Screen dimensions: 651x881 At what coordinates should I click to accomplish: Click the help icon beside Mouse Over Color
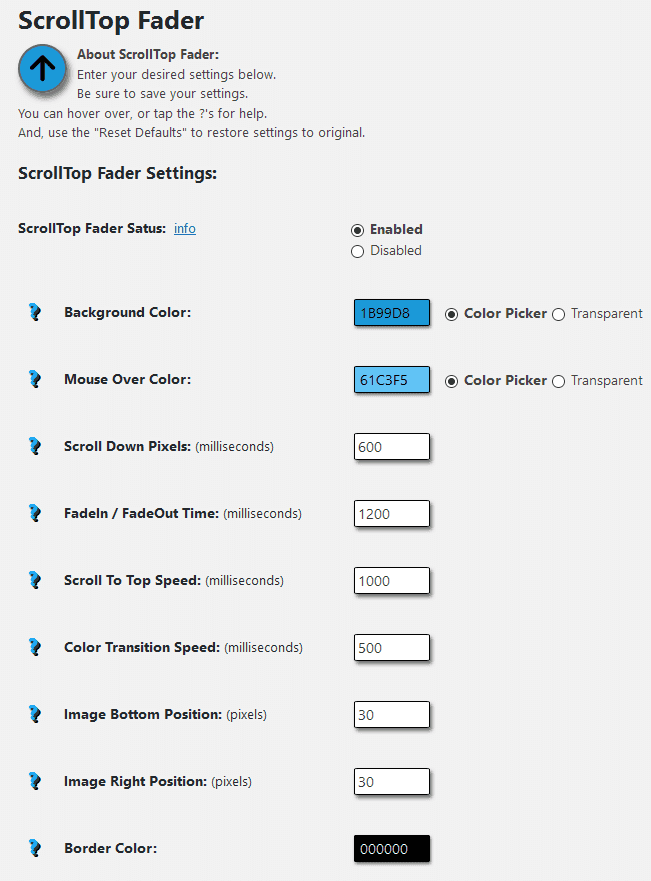point(35,379)
